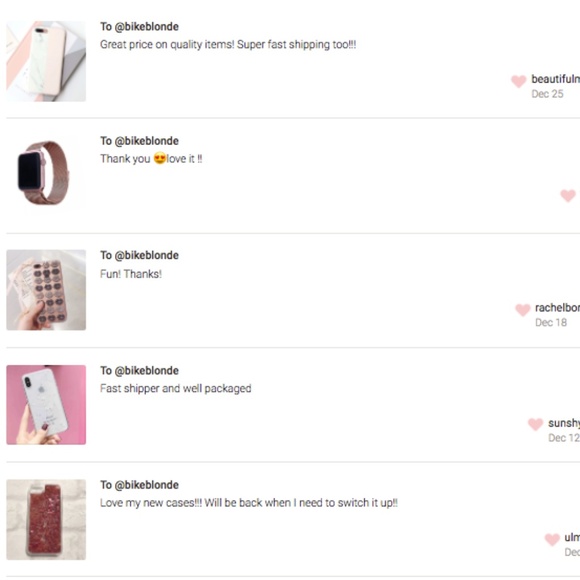580x580 pixels.
Task: Click the heart icon beside rachelbor username
Action: coord(523,310)
